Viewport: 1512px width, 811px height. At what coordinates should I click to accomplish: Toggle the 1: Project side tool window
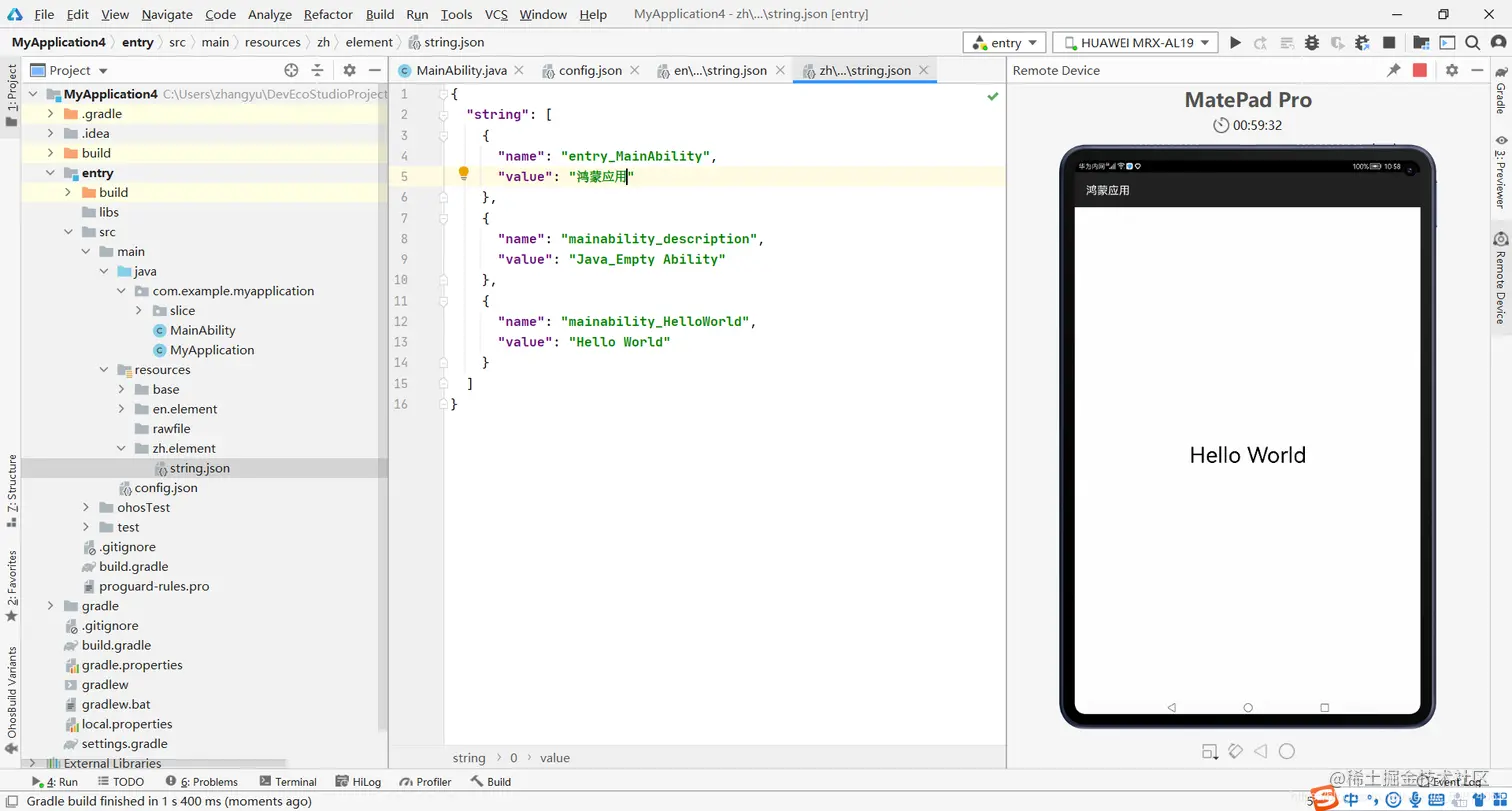[11, 96]
